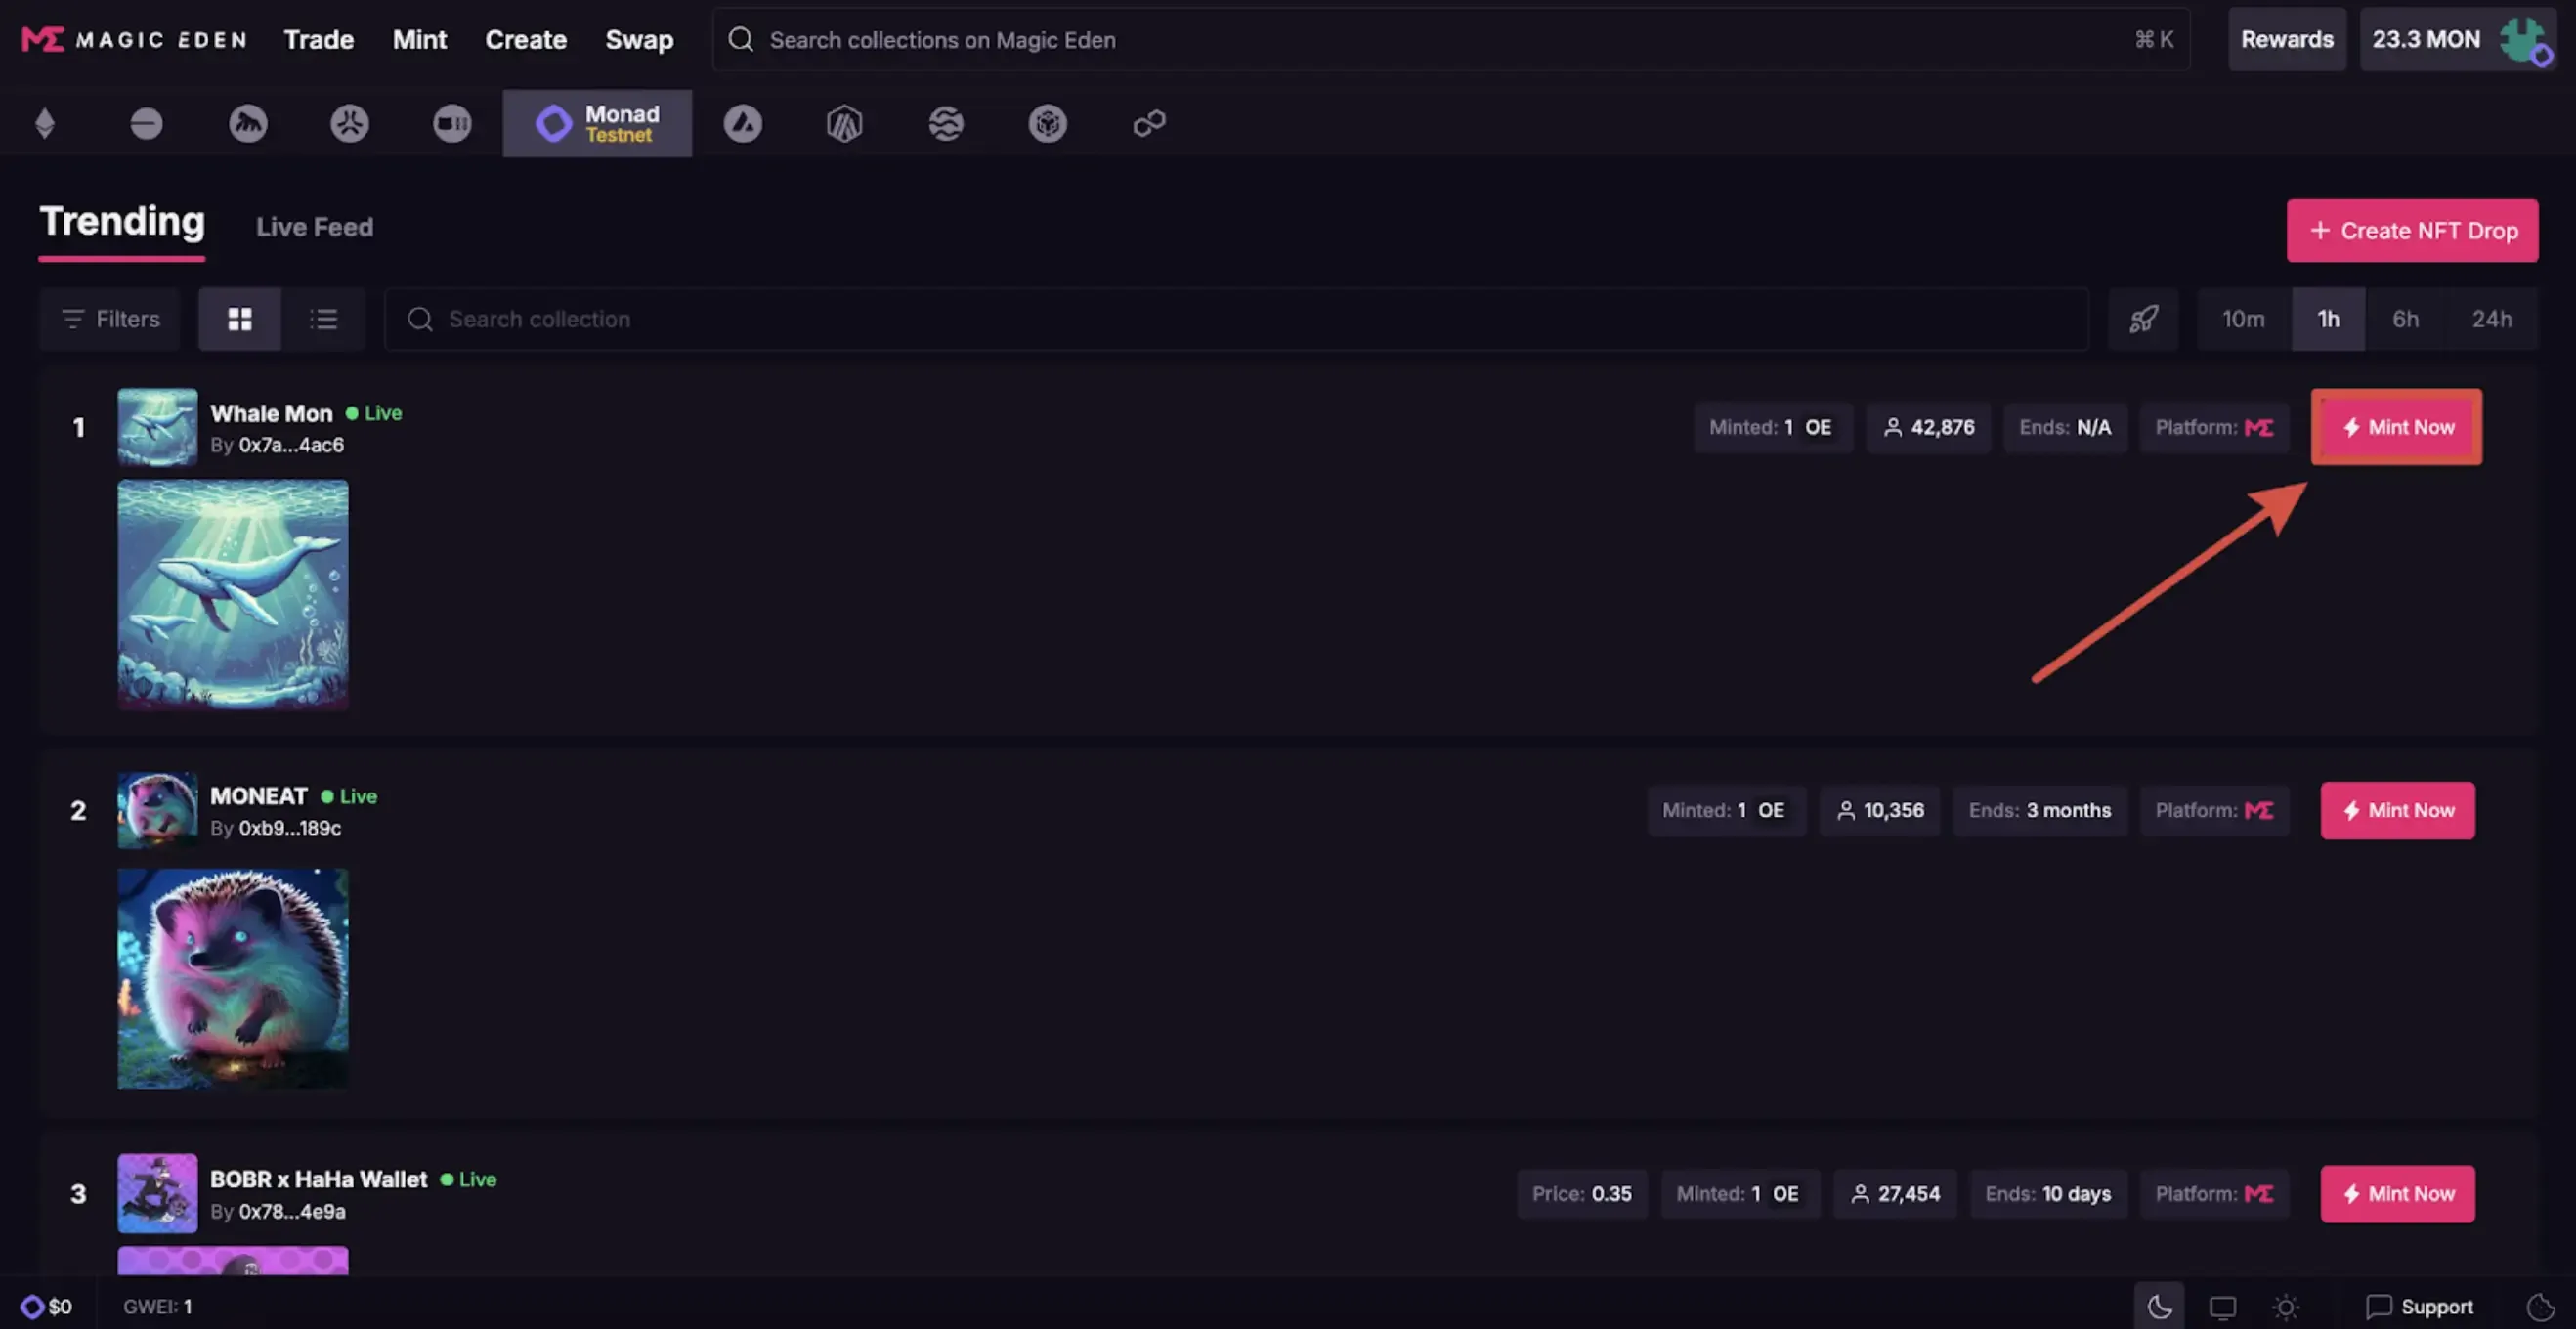Click Mint Now for Whale Mon

tap(2397, 427)
